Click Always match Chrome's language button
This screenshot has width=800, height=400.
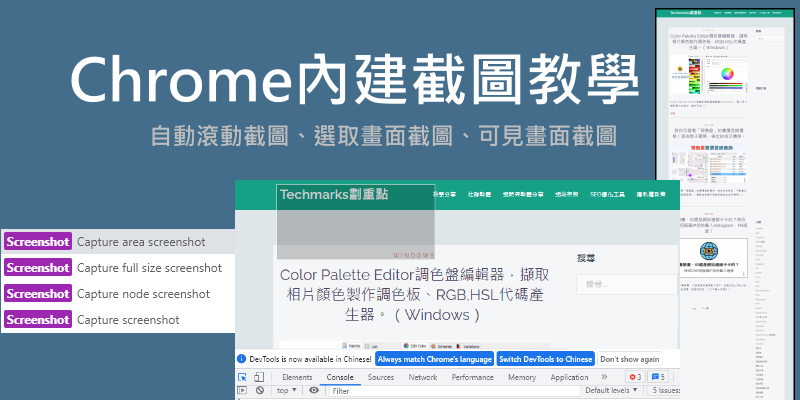point(434,359)
